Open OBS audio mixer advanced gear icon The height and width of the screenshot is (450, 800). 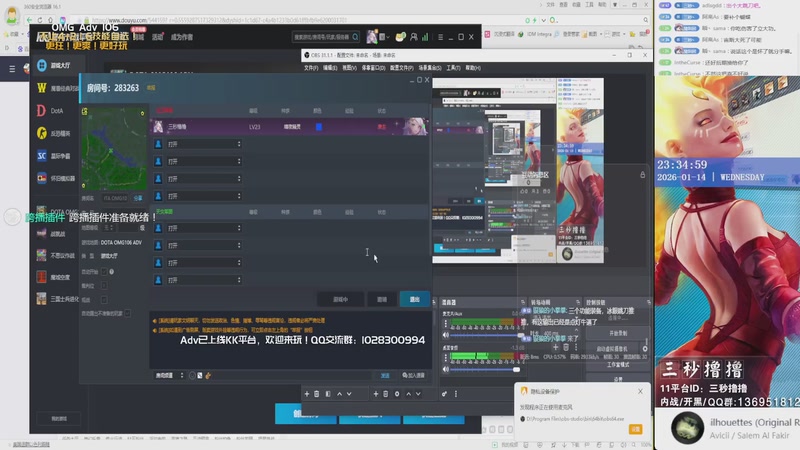[444, 394]
